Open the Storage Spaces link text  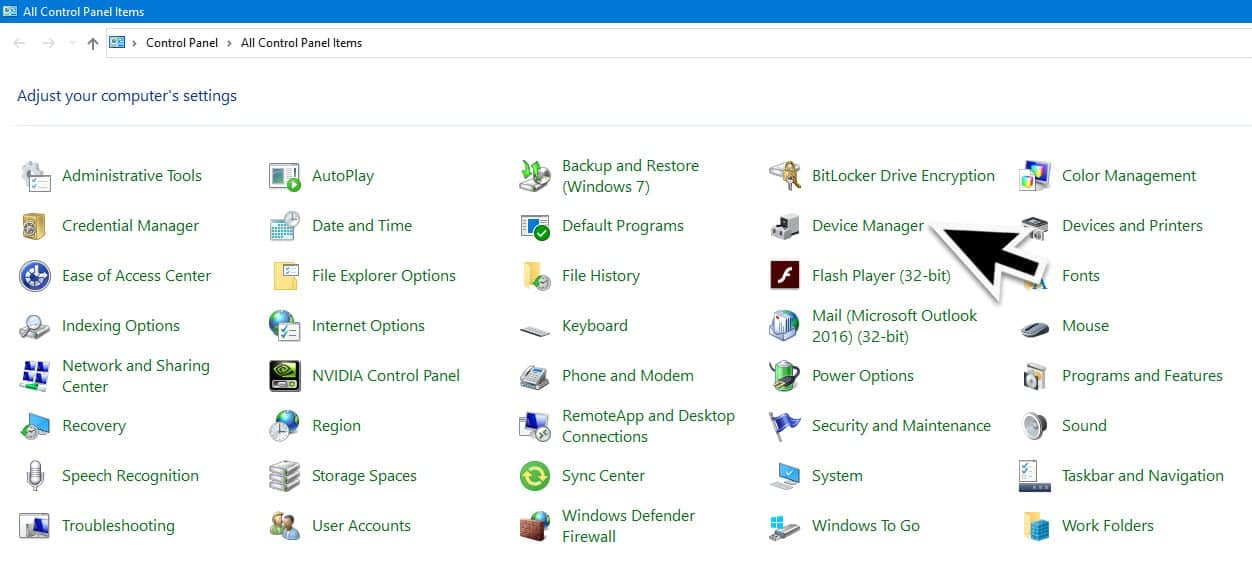point(364,476)
